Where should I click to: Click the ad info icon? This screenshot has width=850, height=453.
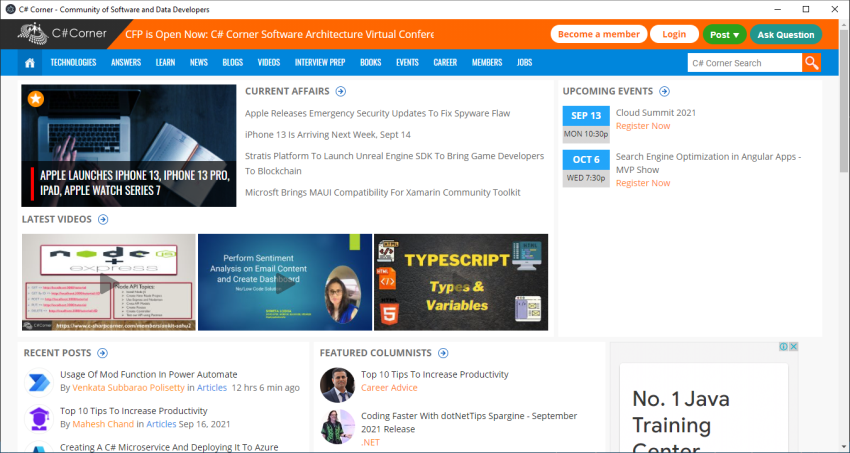(x=783, y=347)
